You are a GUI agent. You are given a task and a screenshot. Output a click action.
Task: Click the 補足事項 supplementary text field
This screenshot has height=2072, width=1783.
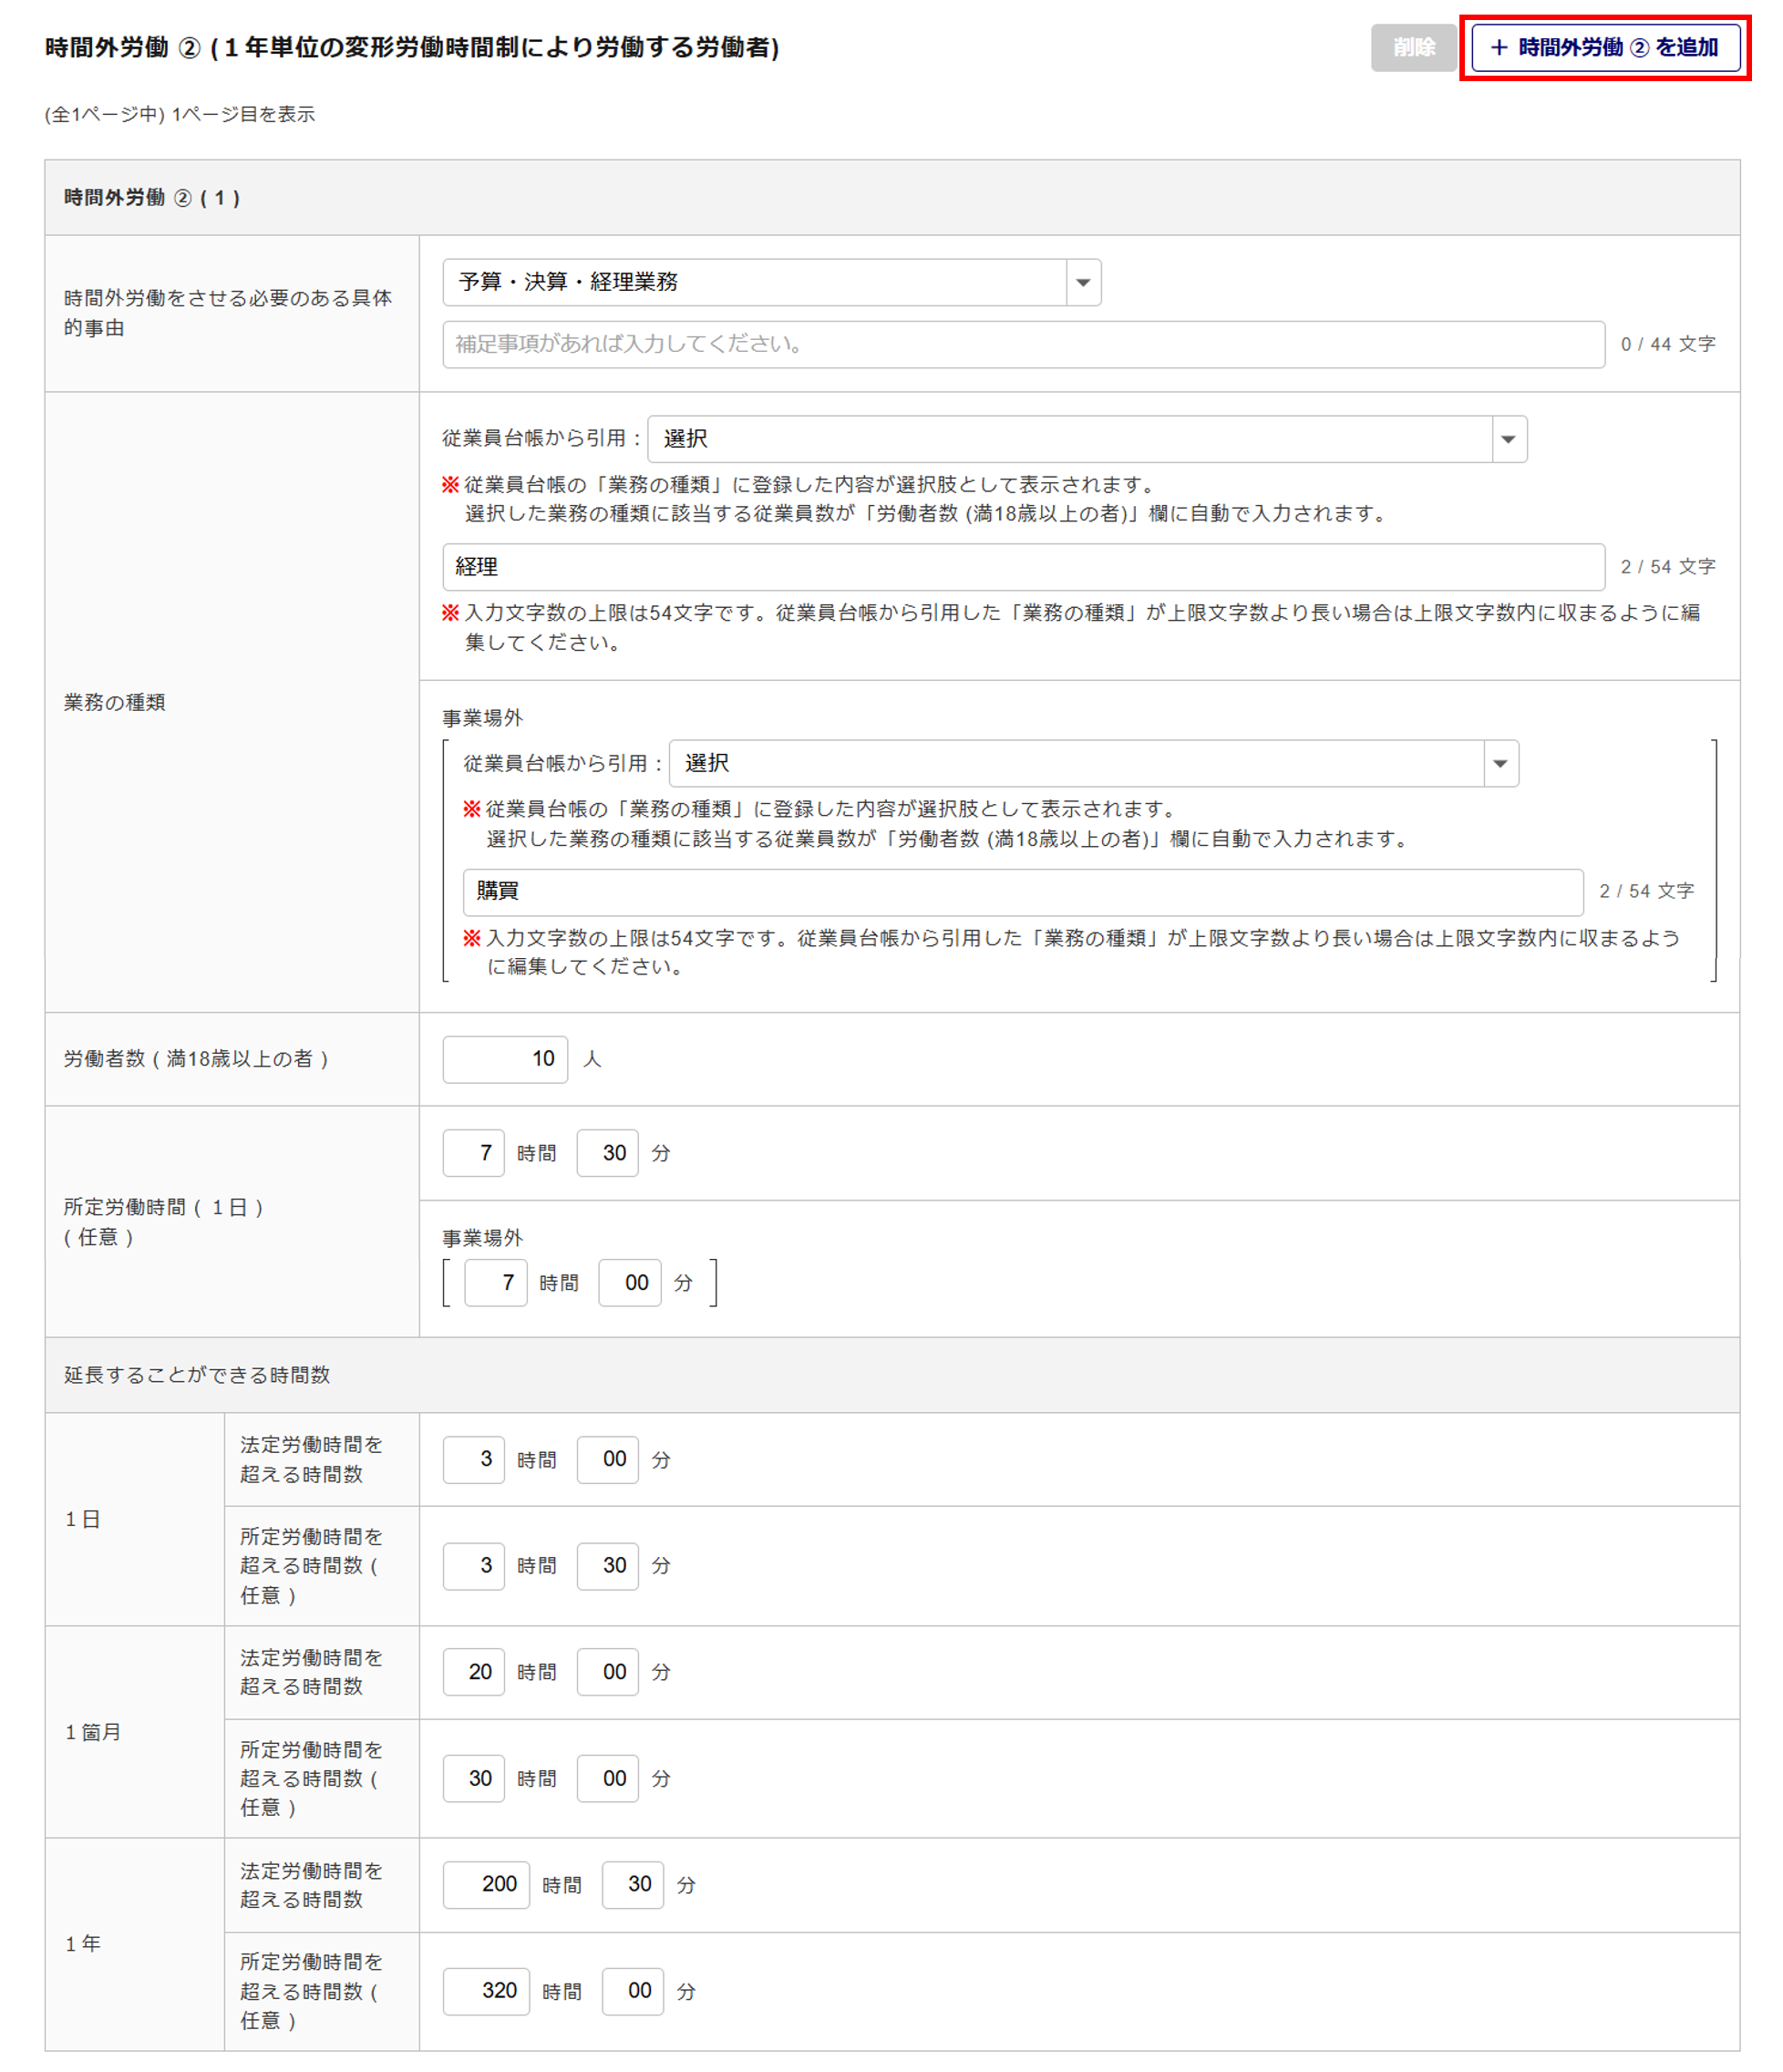(x=1022, y=344)
